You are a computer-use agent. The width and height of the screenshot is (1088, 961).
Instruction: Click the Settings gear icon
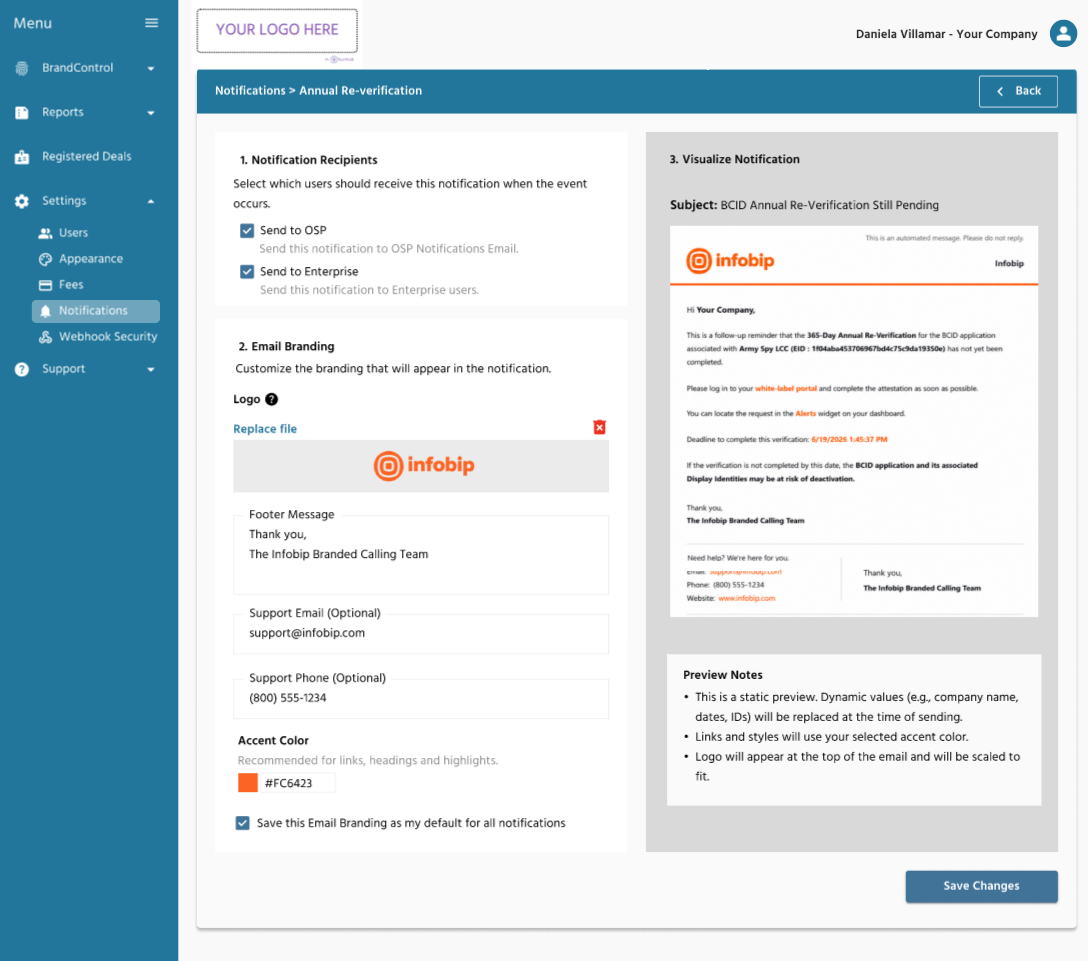pos(22,201)
